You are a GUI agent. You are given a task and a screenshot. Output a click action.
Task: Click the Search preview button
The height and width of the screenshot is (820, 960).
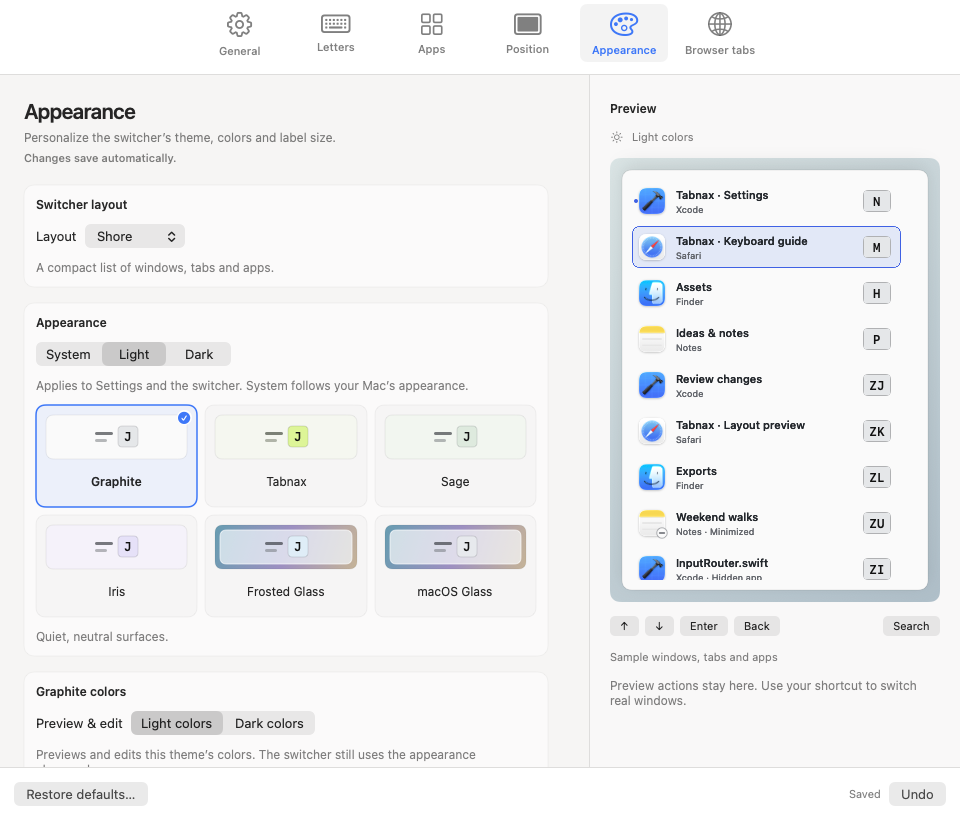click(x=911, y=626)
